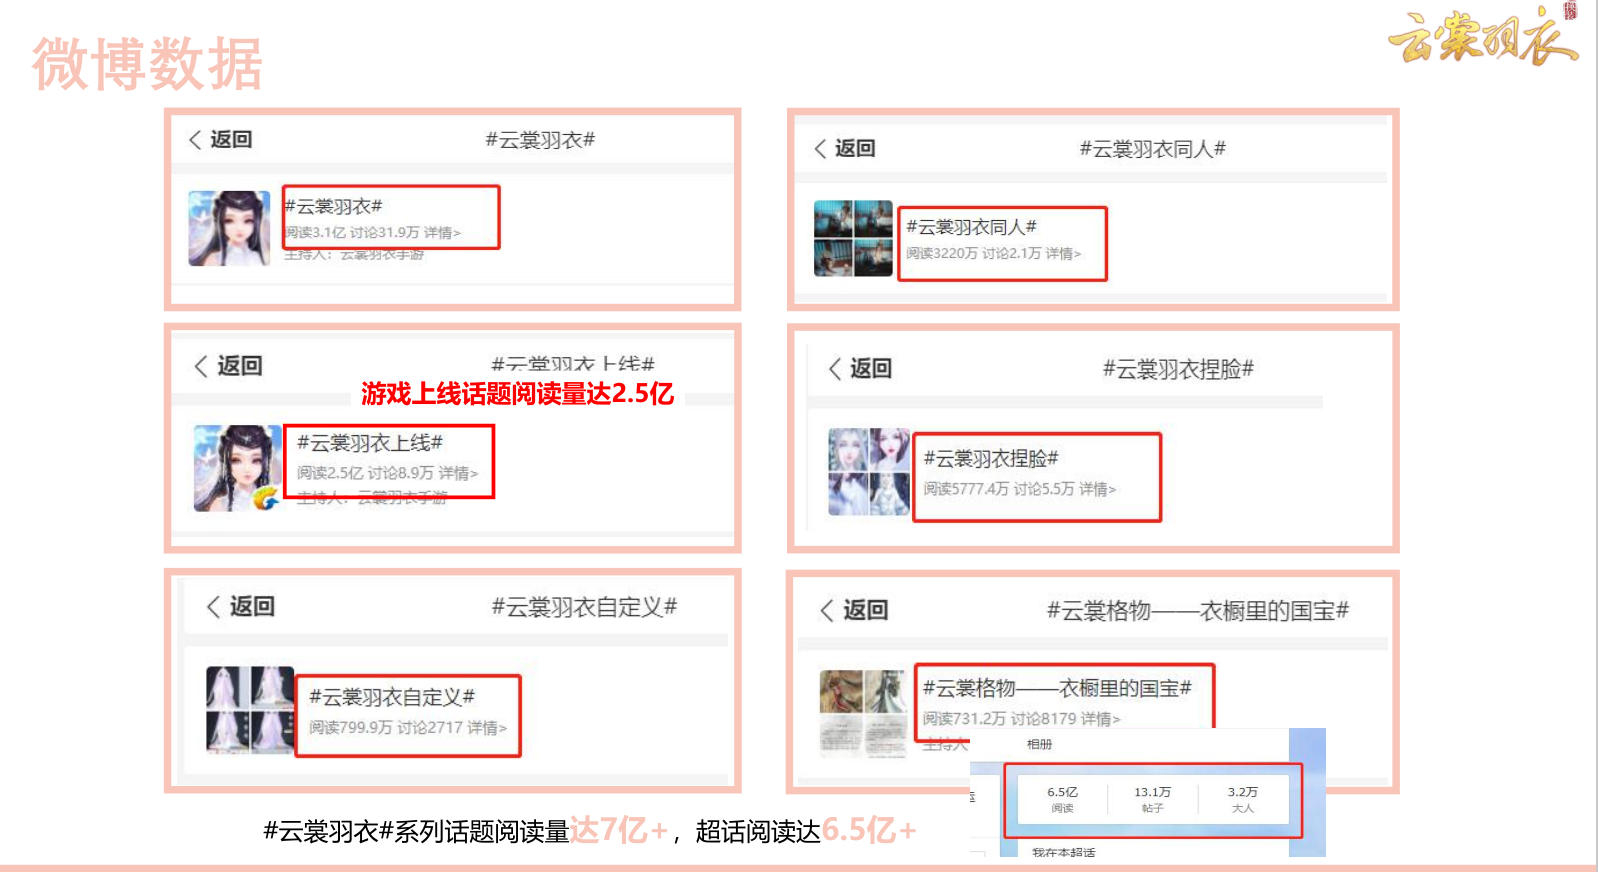
Task: Open the #云裳羽衣捏脸# collage thumbnail
Action: click(869, 472)
